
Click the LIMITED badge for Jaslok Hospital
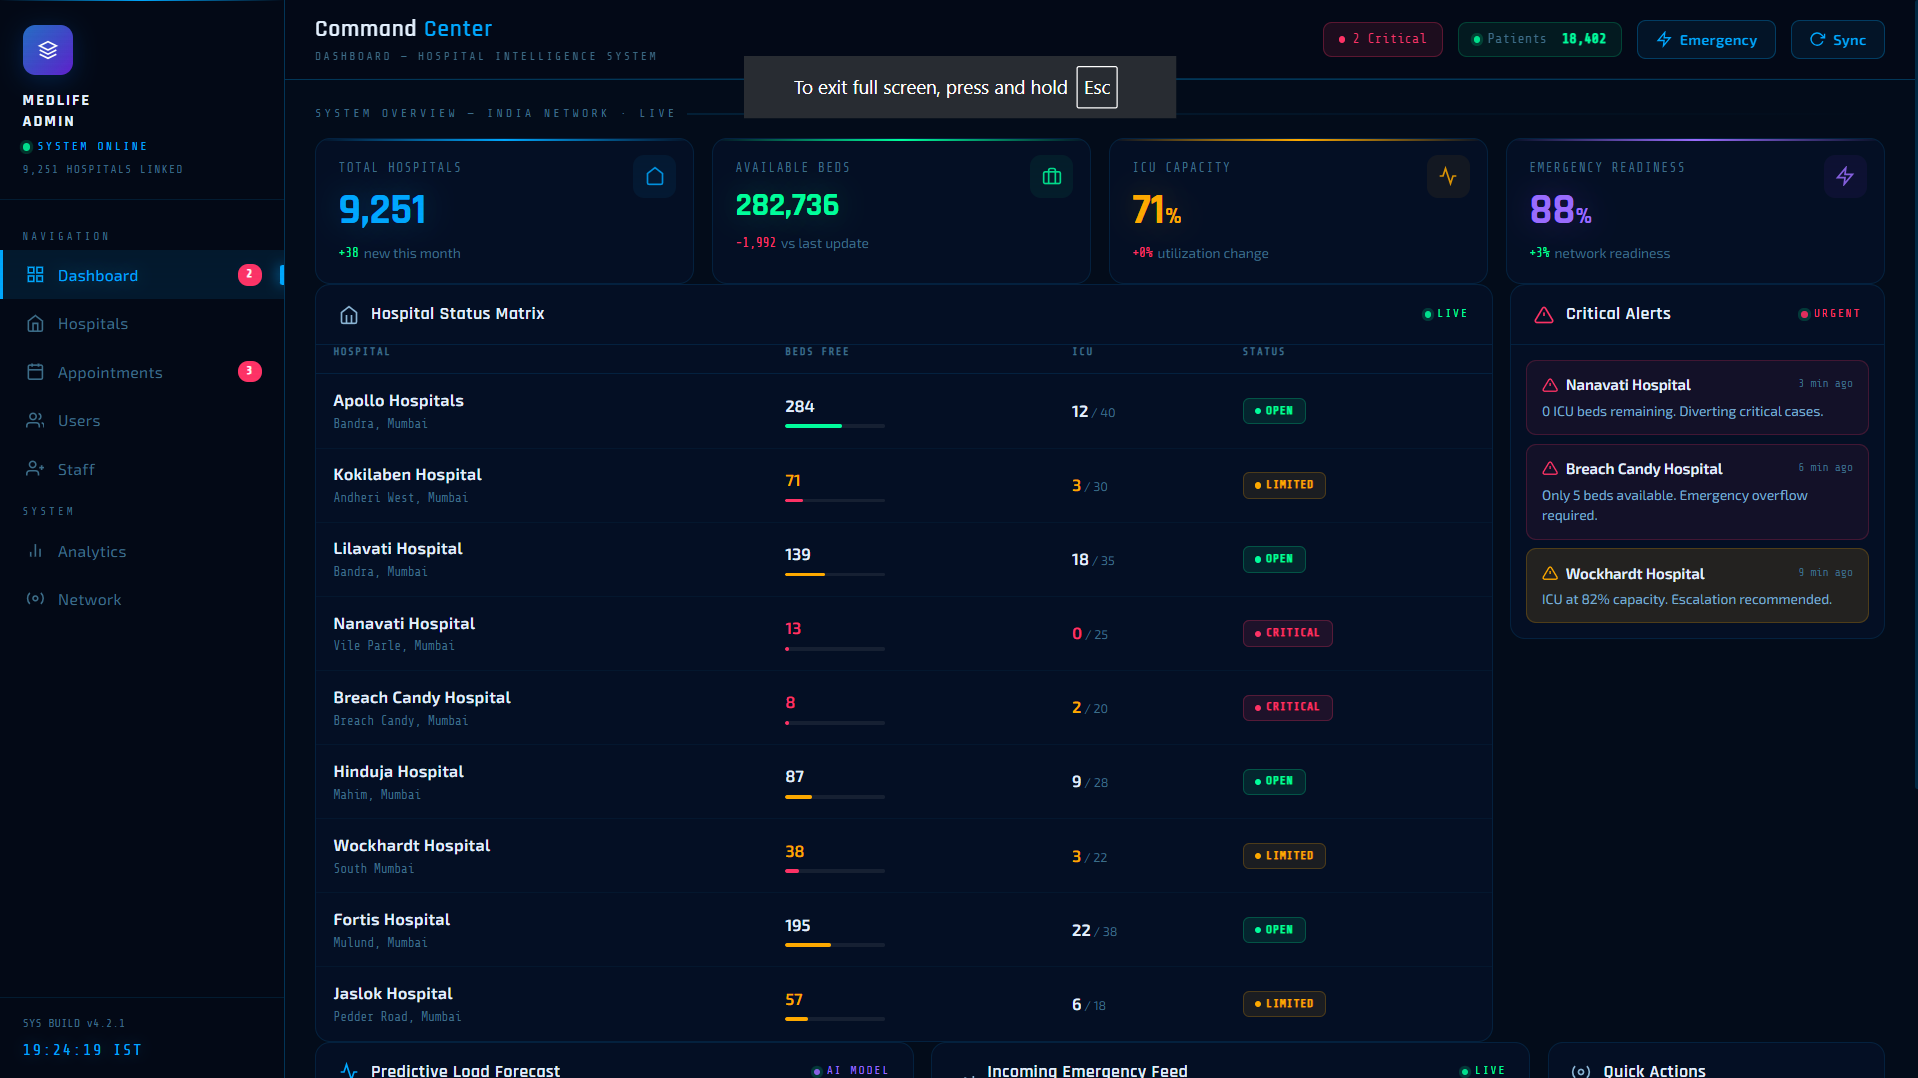[x=1284, y=1003]
